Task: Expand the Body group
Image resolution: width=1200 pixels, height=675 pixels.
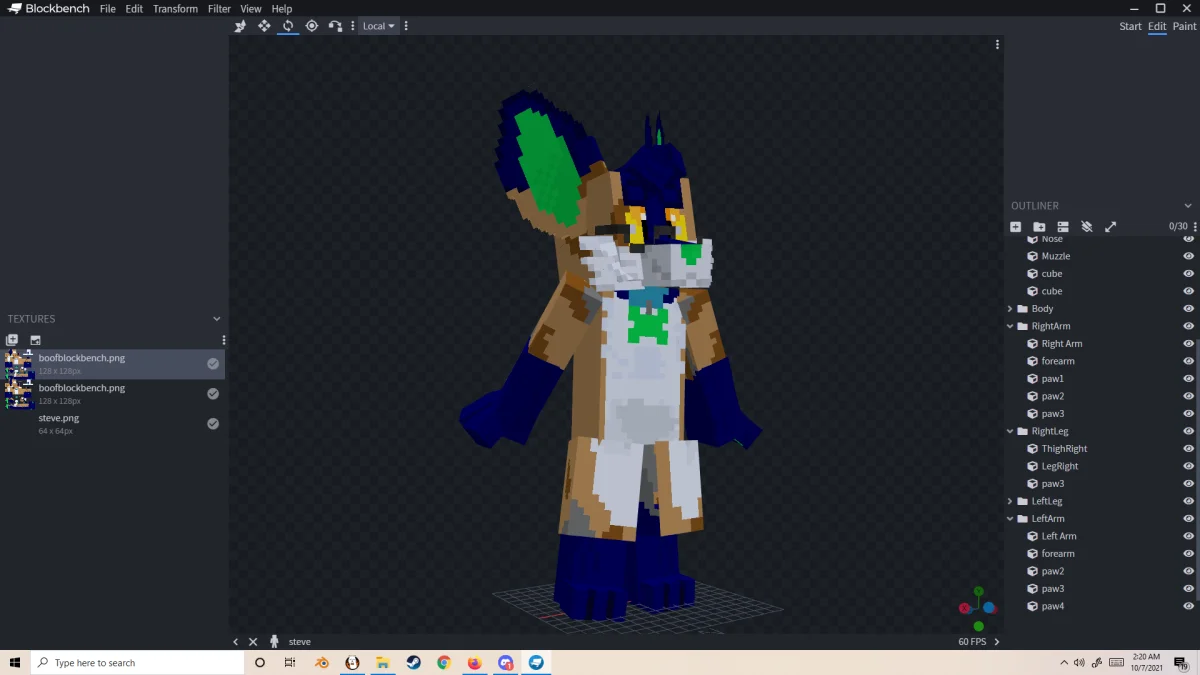Action: [x=1010, y=309]
